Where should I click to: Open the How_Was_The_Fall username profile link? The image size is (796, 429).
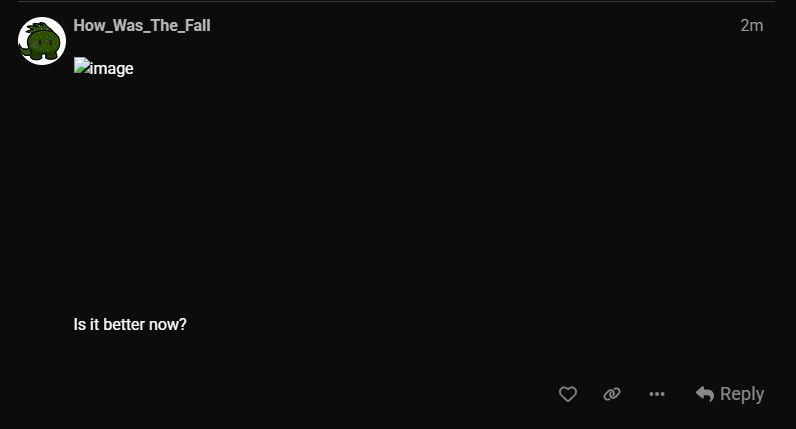click(142, 26)
